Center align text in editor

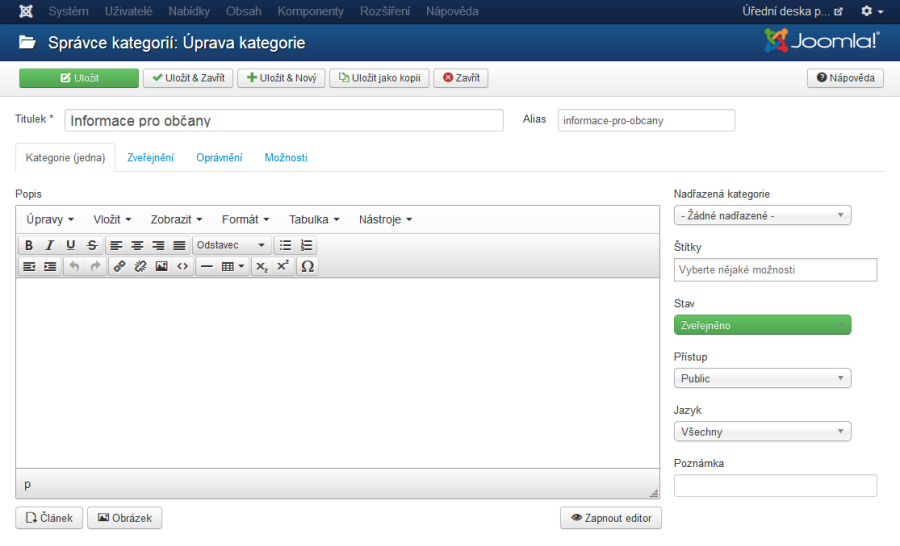pos(137,246)
